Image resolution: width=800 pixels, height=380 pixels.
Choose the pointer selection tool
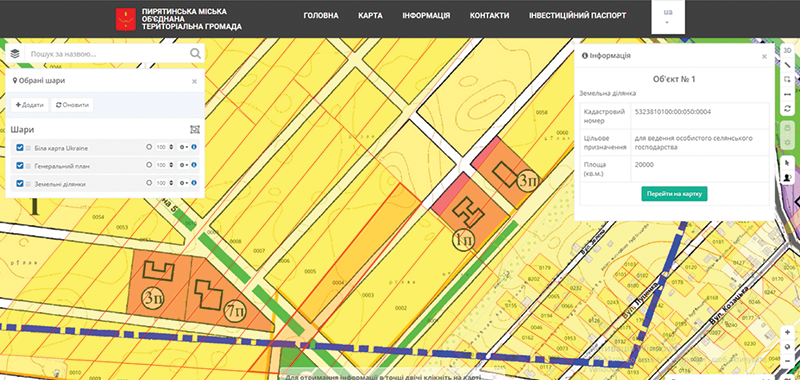tap(787, 162)
